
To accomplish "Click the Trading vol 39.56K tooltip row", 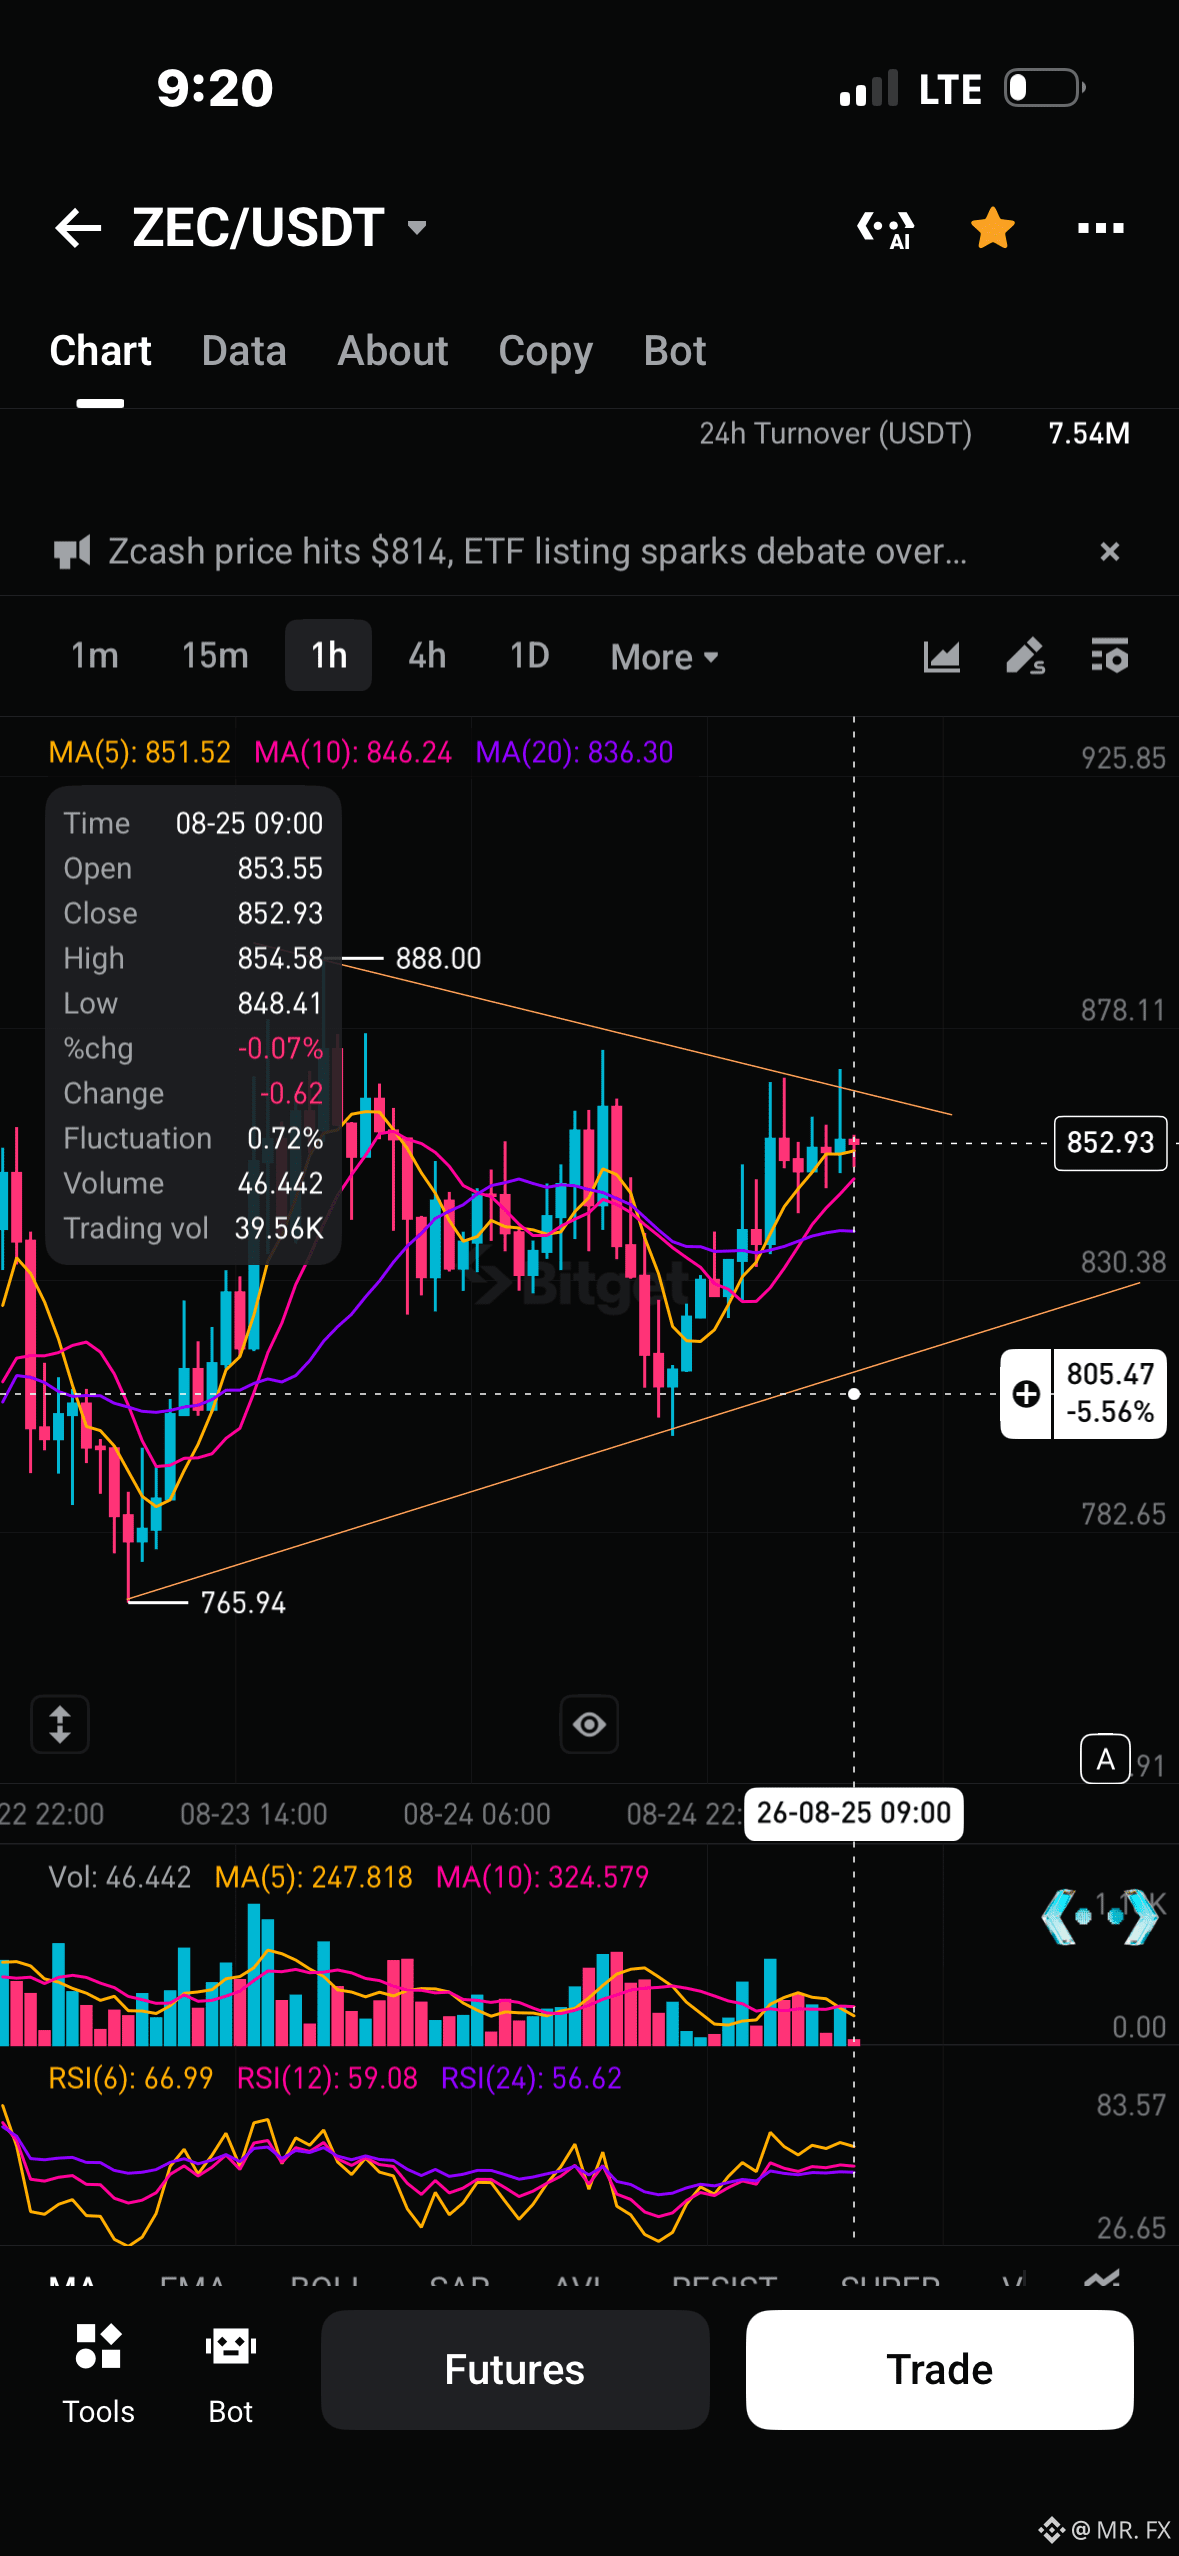I will [193, 1228].
